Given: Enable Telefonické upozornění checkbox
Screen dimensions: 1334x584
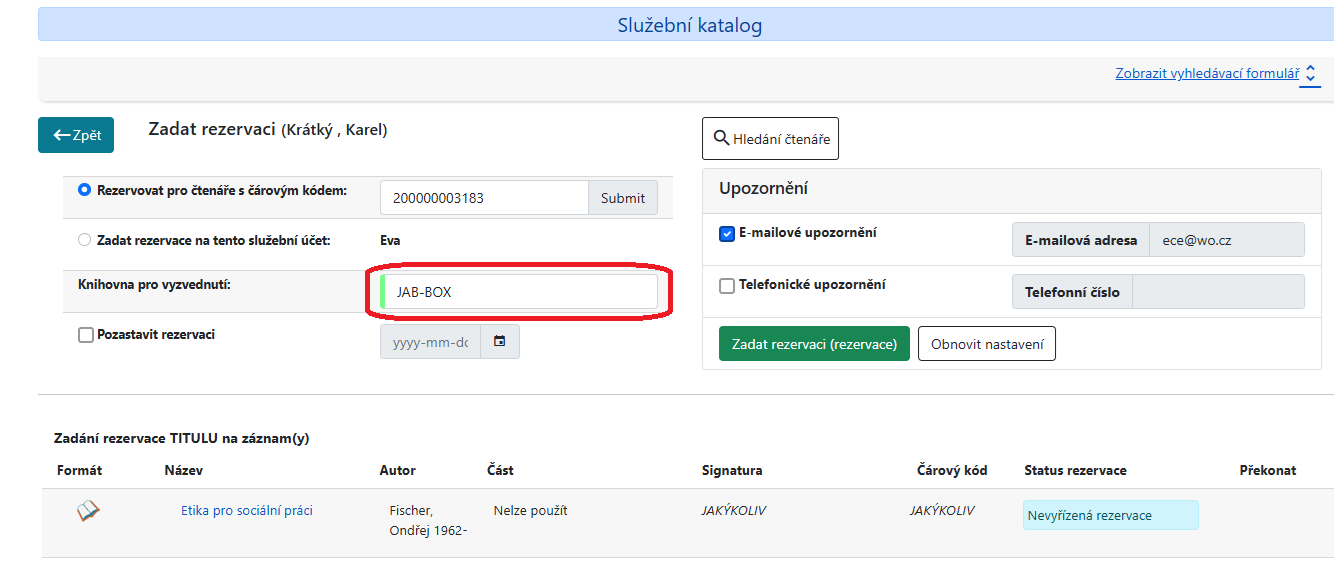Looking at the screenshot, I should click(x=727, y=285).
